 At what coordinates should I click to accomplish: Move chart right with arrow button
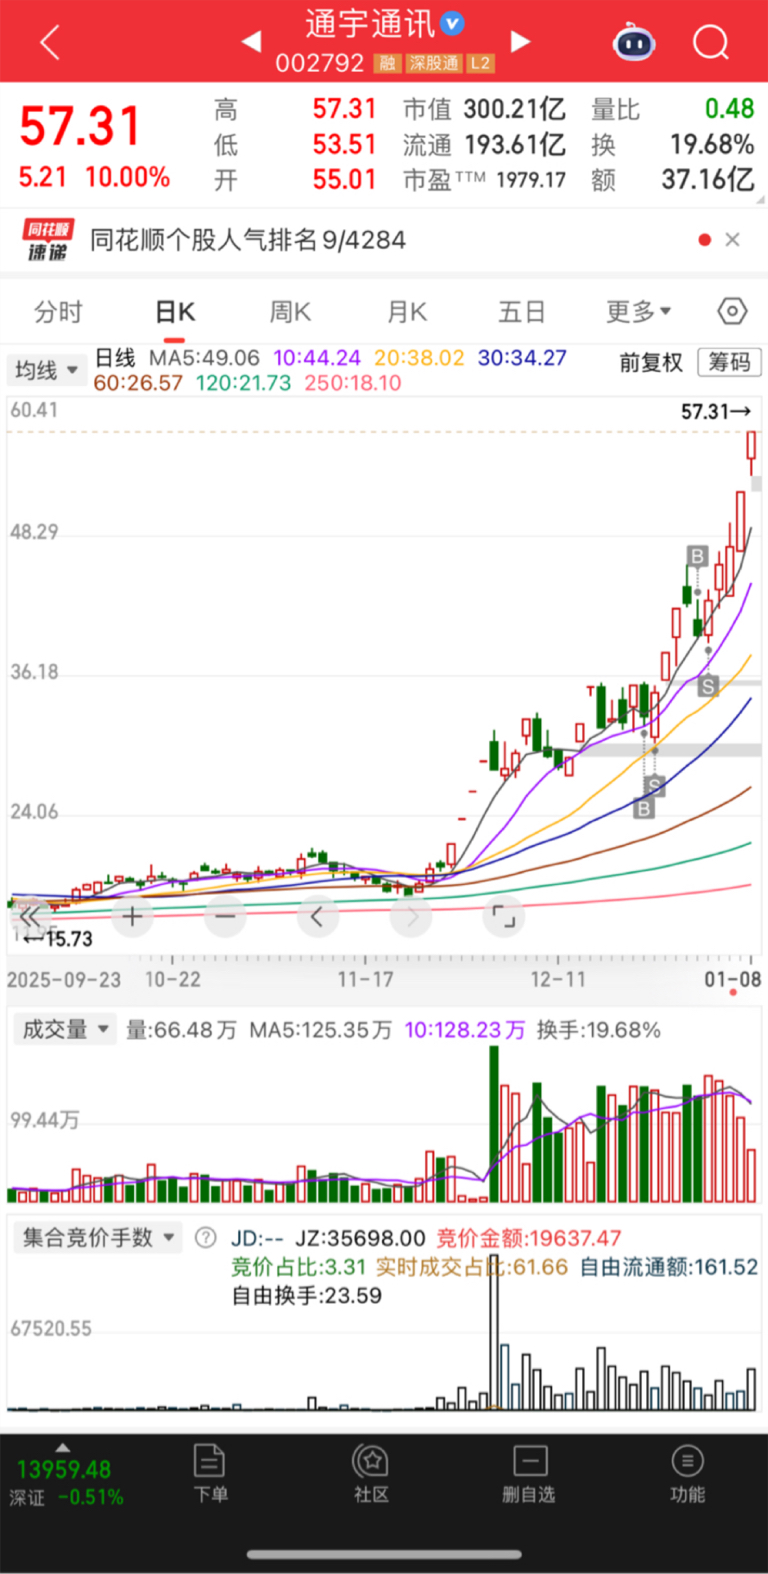(x=411, y=916)
